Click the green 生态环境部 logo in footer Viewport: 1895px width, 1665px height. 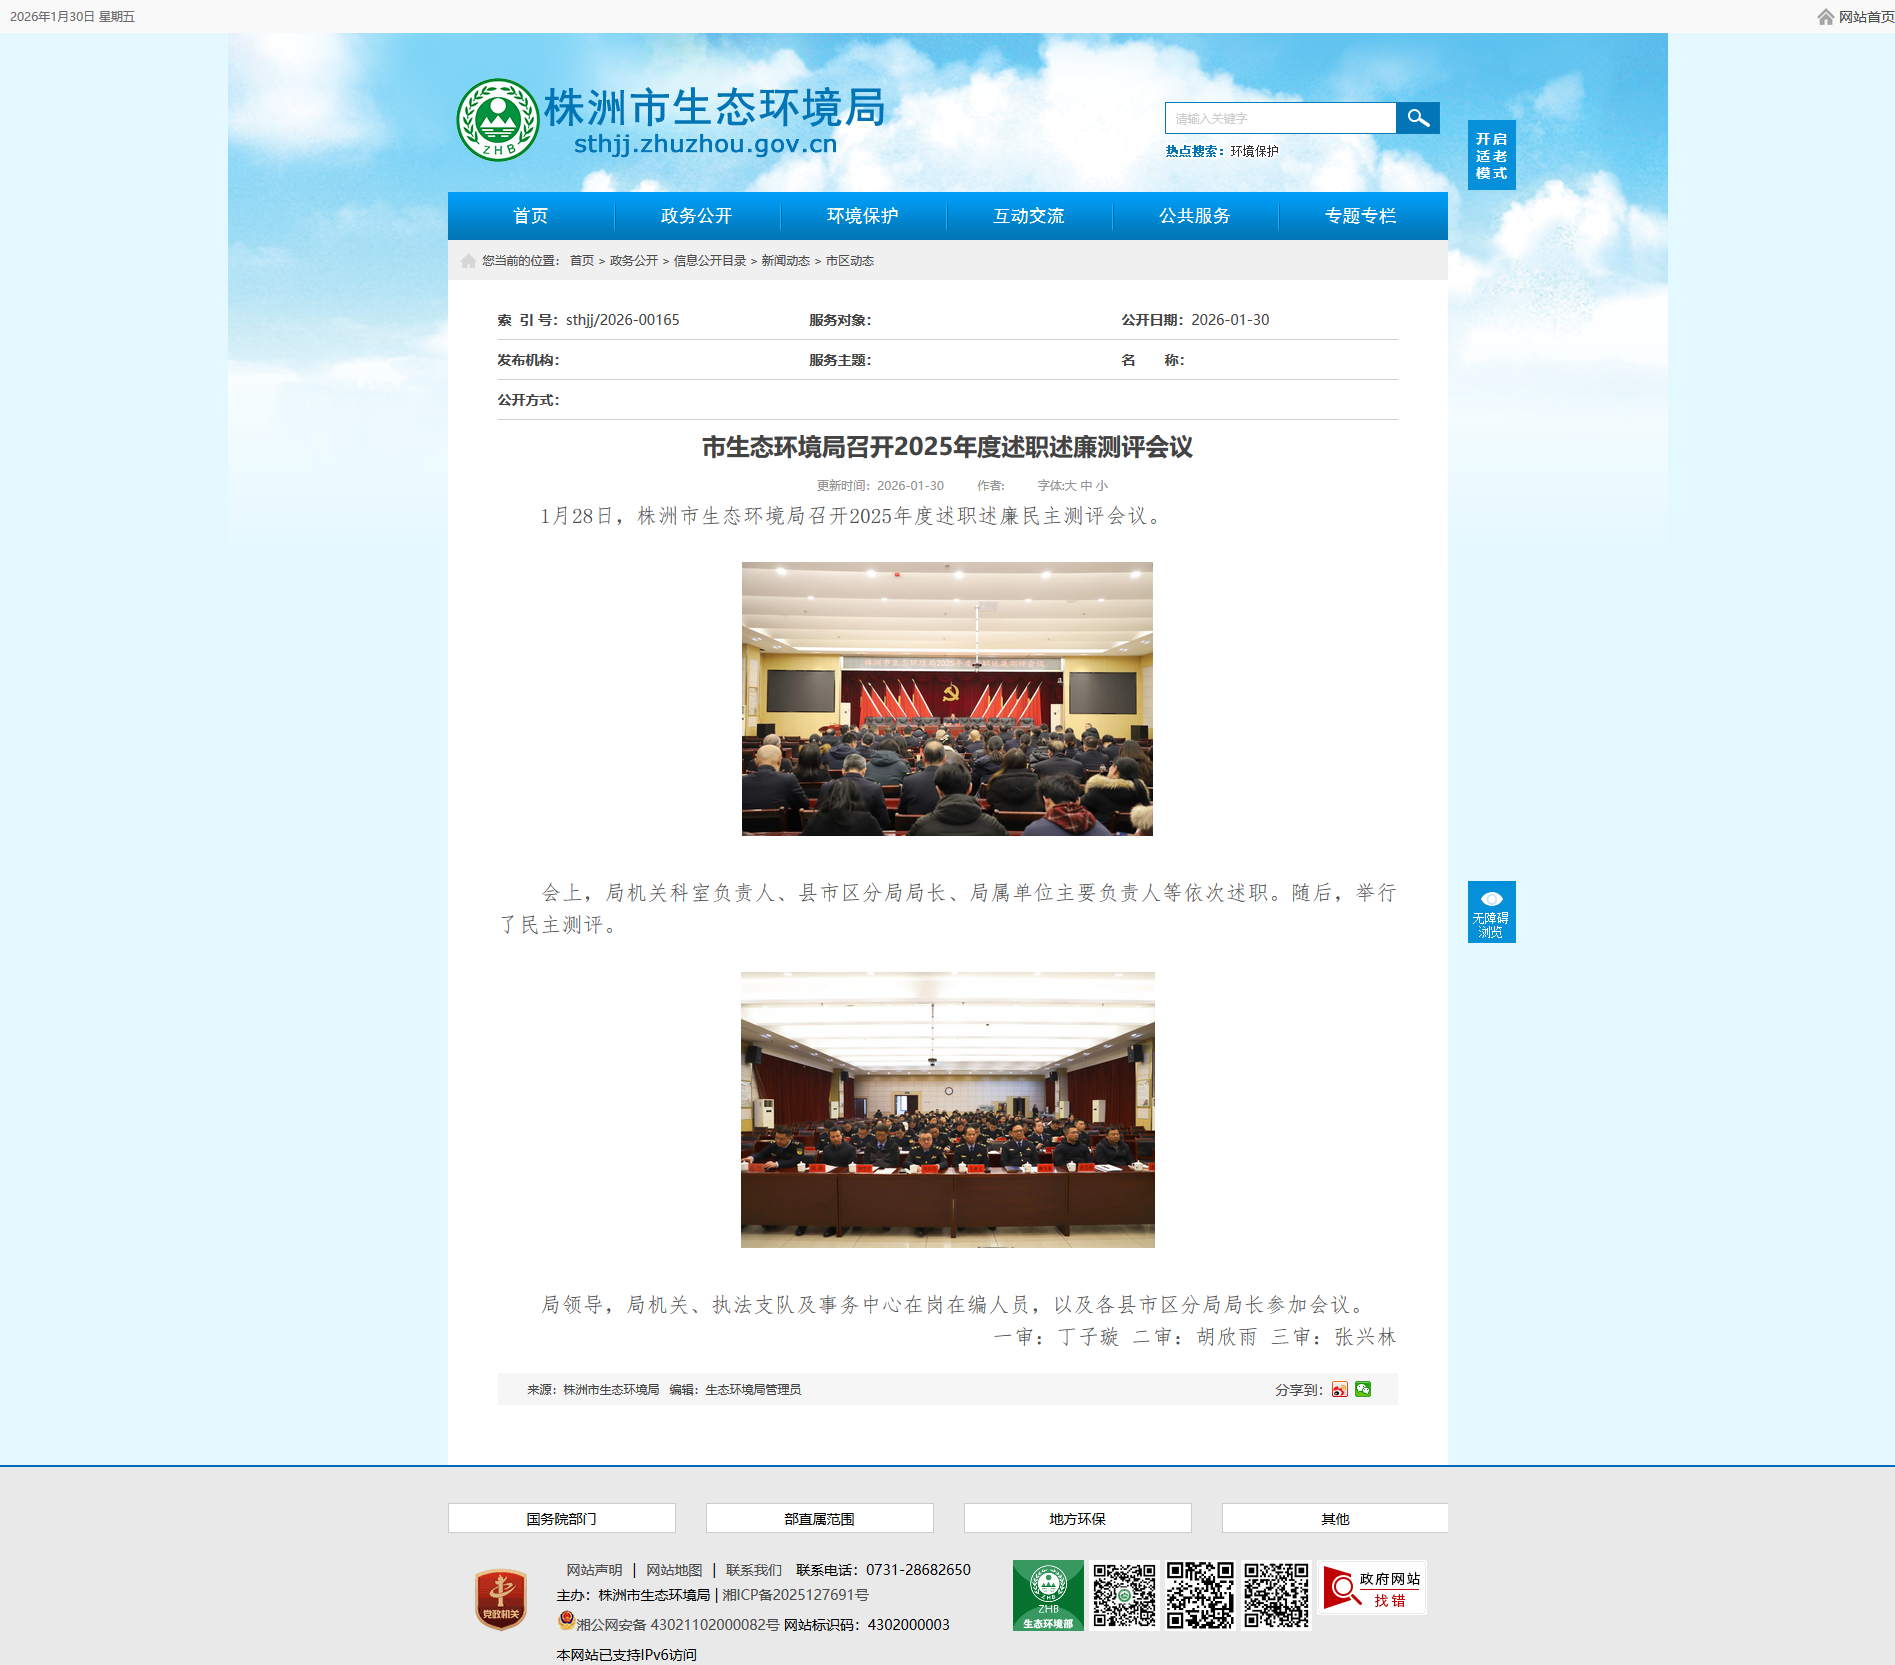pos(1047,1595)
